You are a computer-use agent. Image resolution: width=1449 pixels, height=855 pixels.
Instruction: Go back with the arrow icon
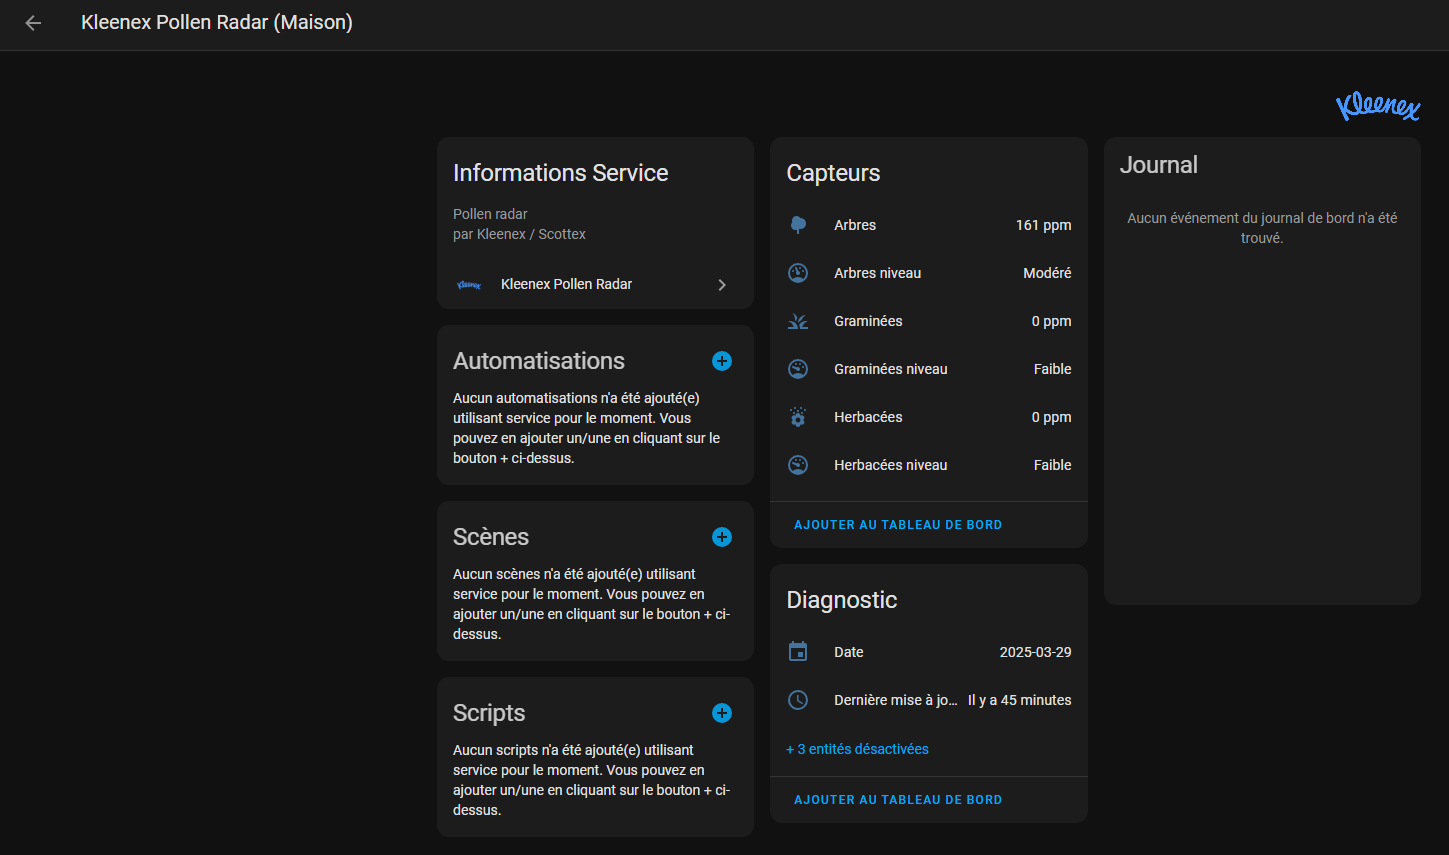coord(33,23)
